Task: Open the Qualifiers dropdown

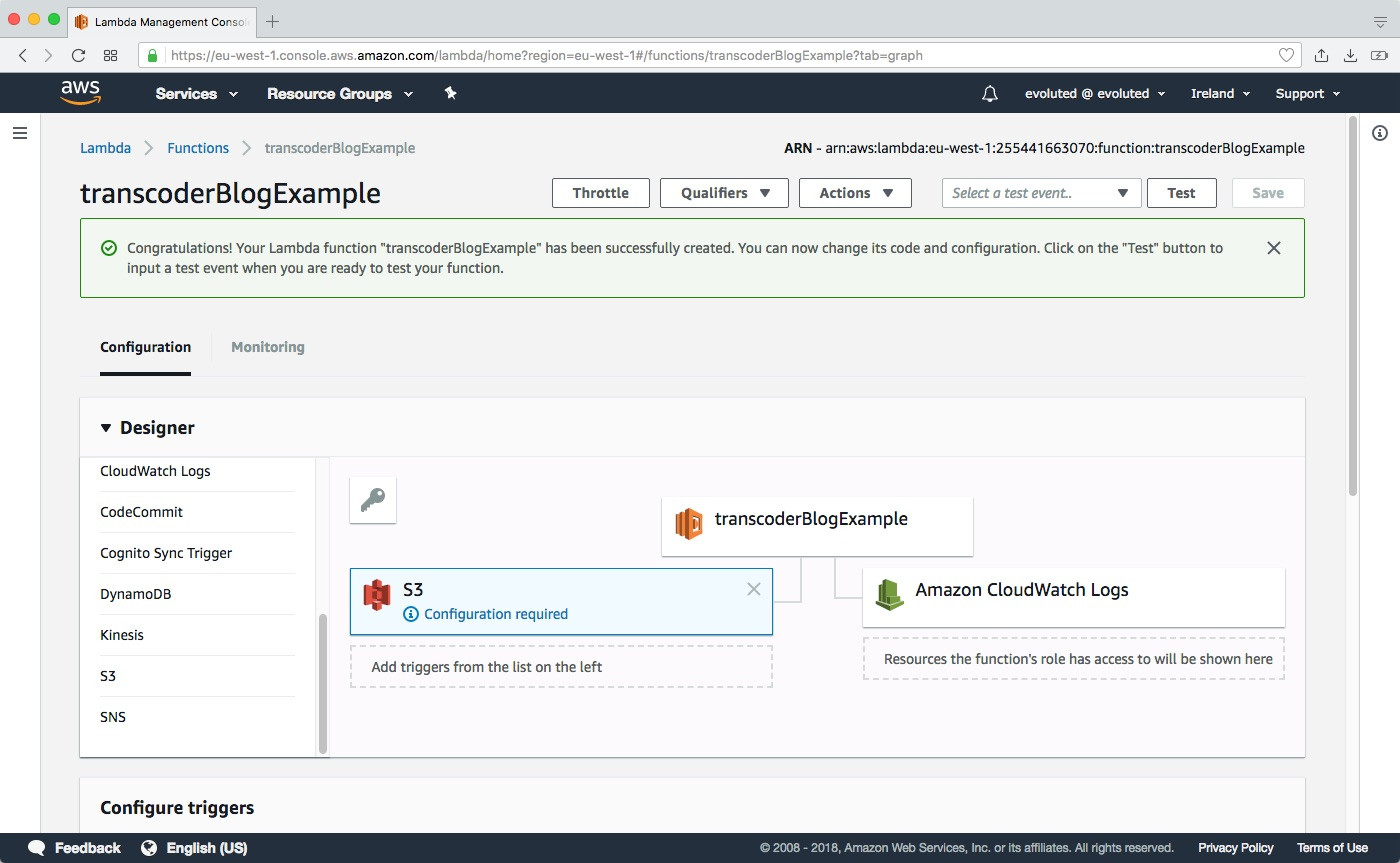Action: (x=724, y=193)
